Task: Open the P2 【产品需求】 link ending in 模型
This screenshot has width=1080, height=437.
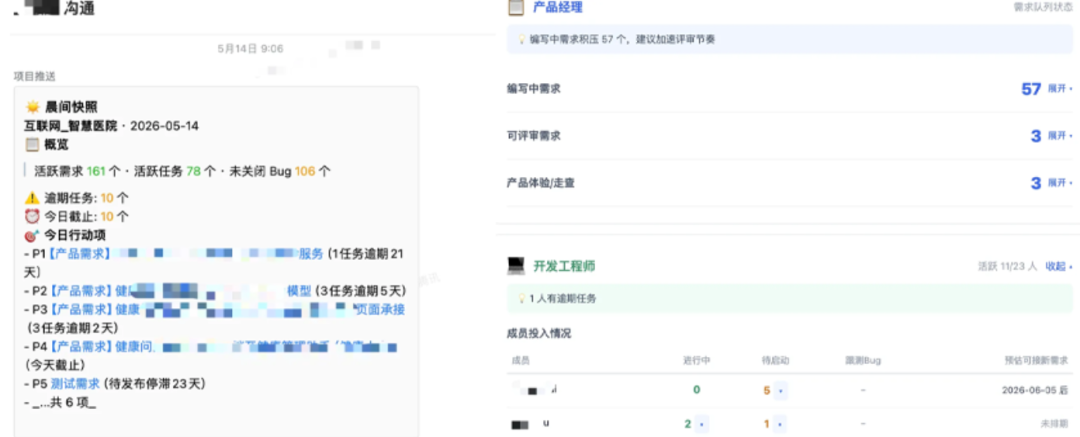Action: pyautogui.click(x=182, y=290)
